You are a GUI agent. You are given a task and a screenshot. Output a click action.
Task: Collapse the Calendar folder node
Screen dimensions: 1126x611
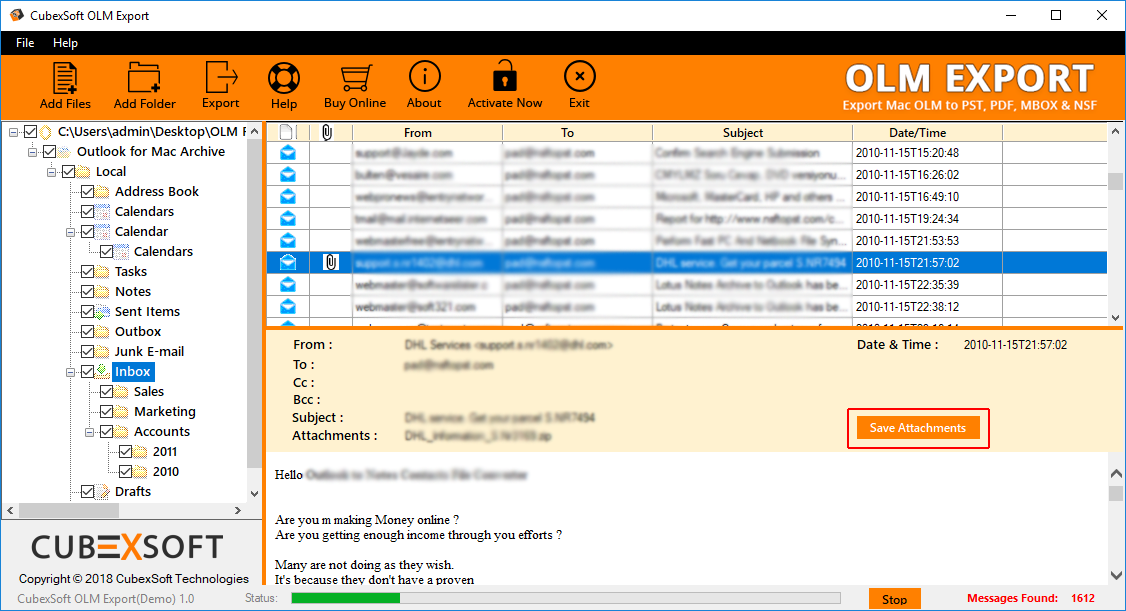pyautogui.click(x=70, y=232)
